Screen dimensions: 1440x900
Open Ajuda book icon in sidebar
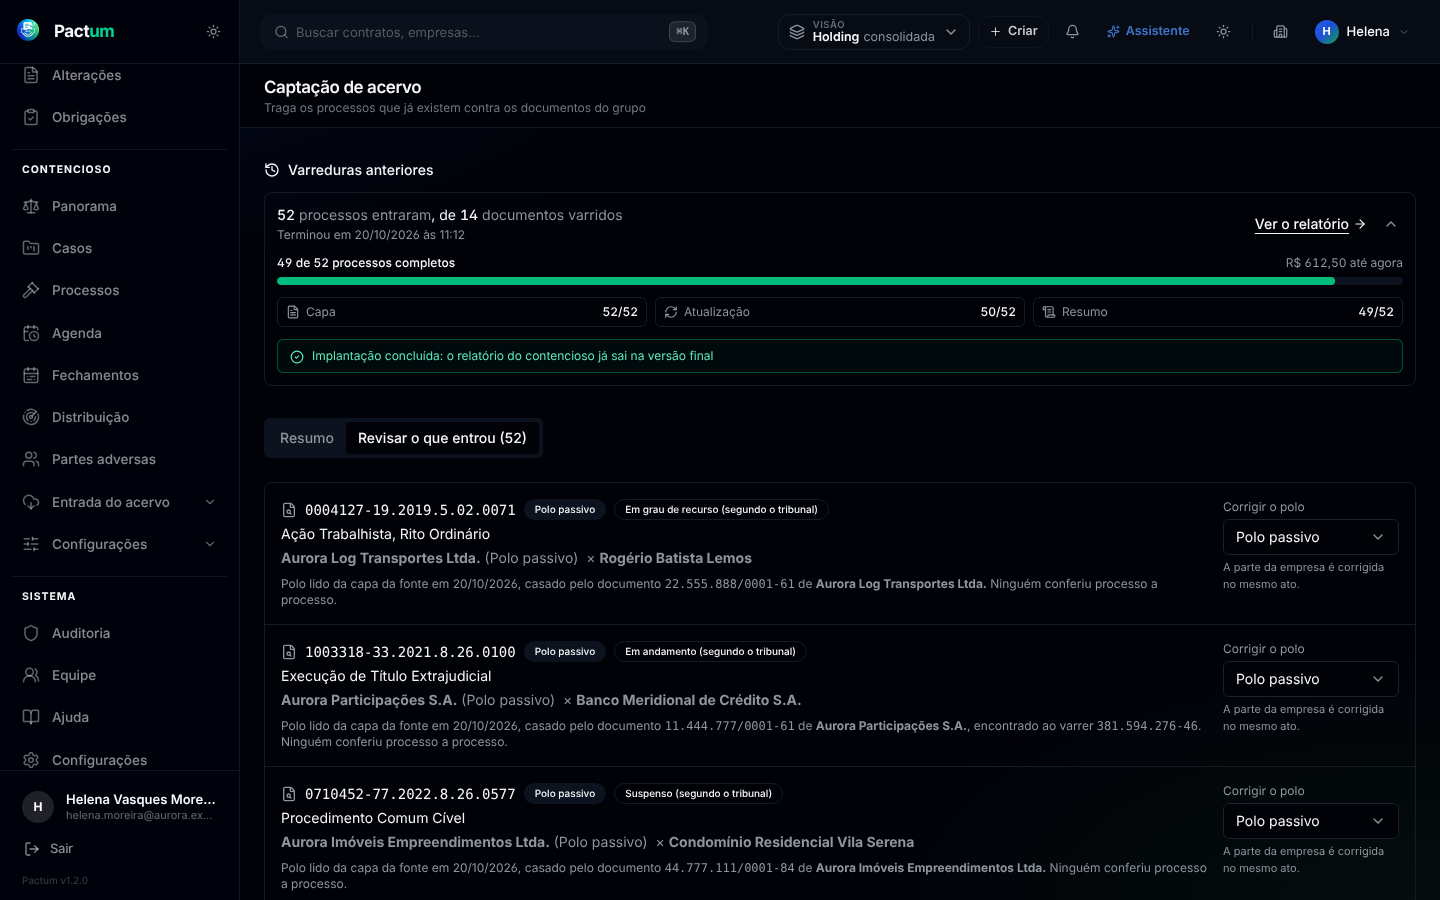tap(31, 717)
